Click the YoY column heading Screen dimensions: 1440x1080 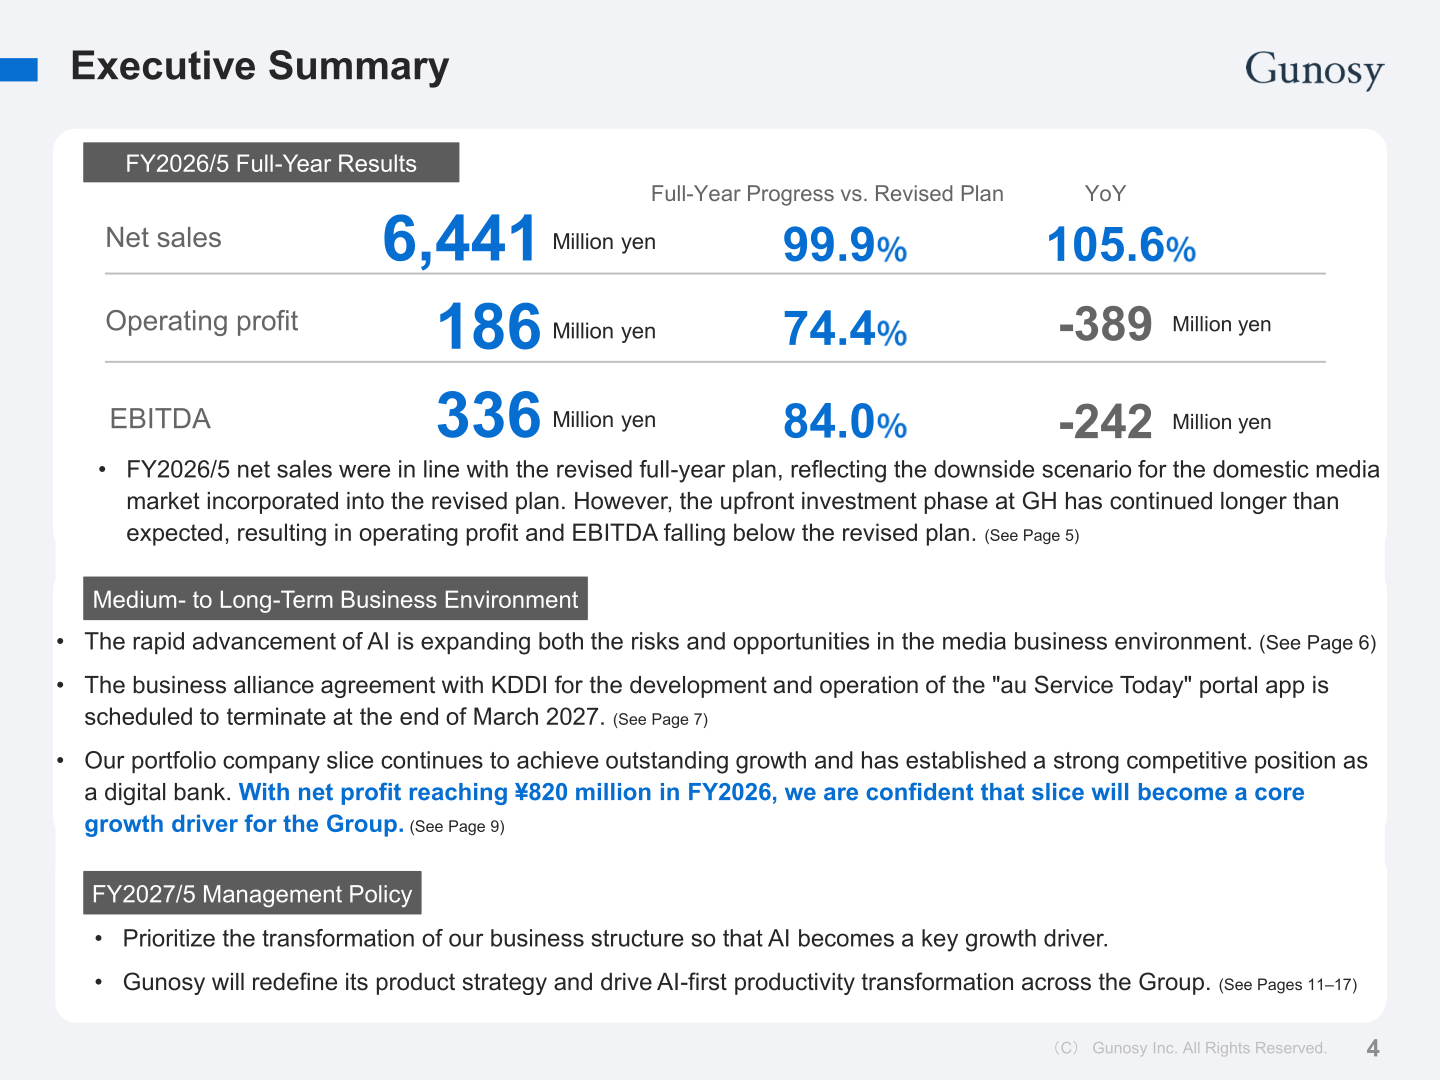[1105, 194]
